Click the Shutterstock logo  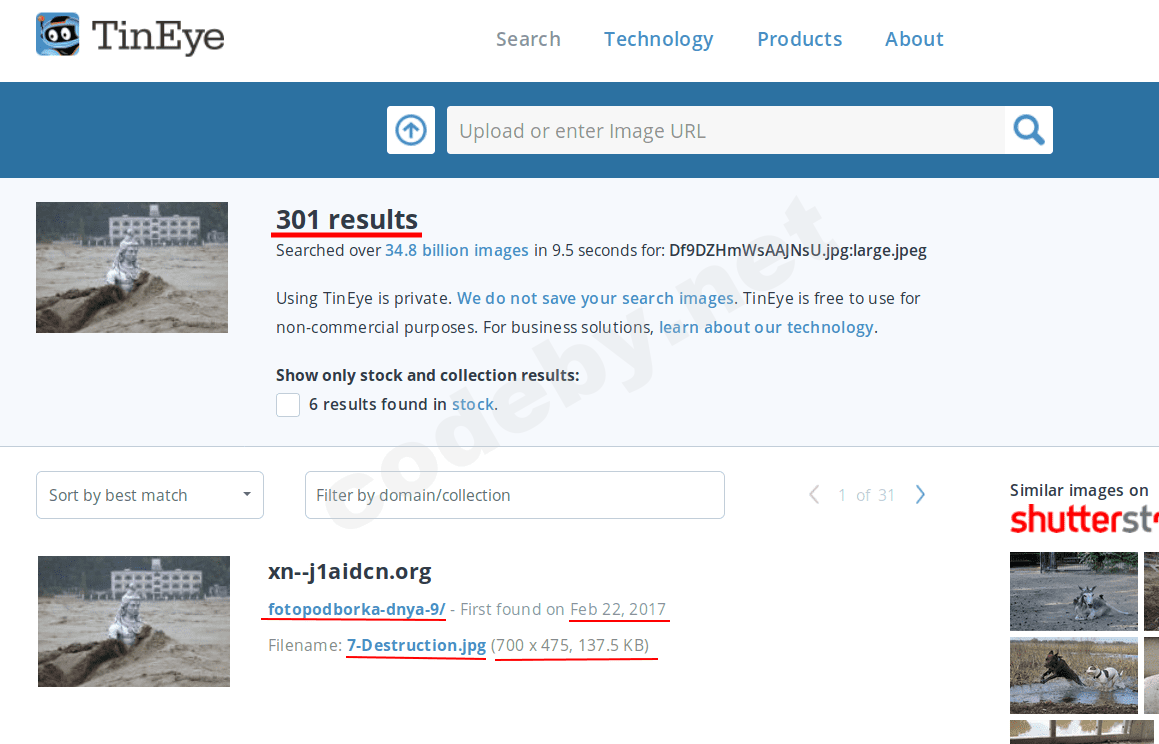1083,520
